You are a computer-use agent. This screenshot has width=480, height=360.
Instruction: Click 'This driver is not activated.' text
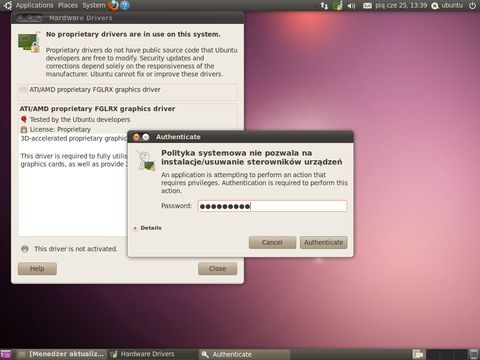coord(76,249)
